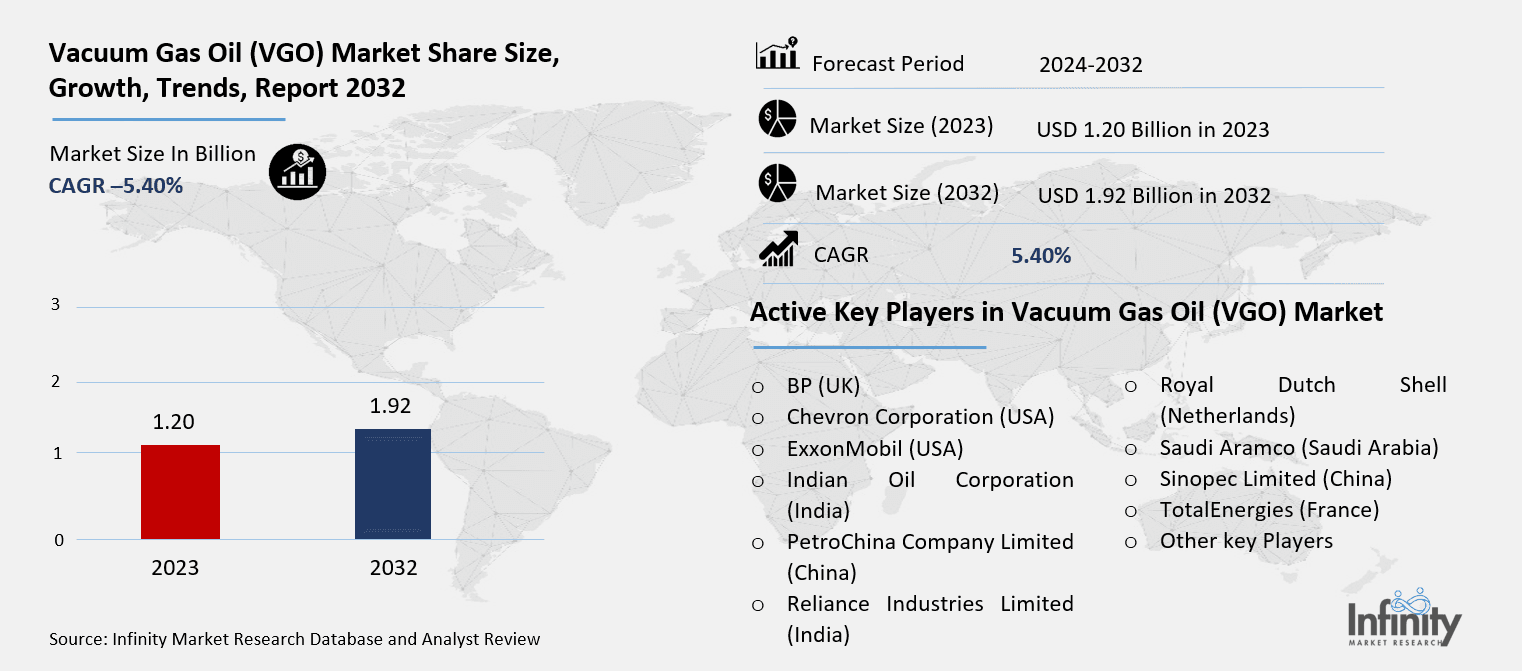Select the TotalEnergies (France) list entry
The height and width of the screenshot is (671, 1522).
point(1270,510)
